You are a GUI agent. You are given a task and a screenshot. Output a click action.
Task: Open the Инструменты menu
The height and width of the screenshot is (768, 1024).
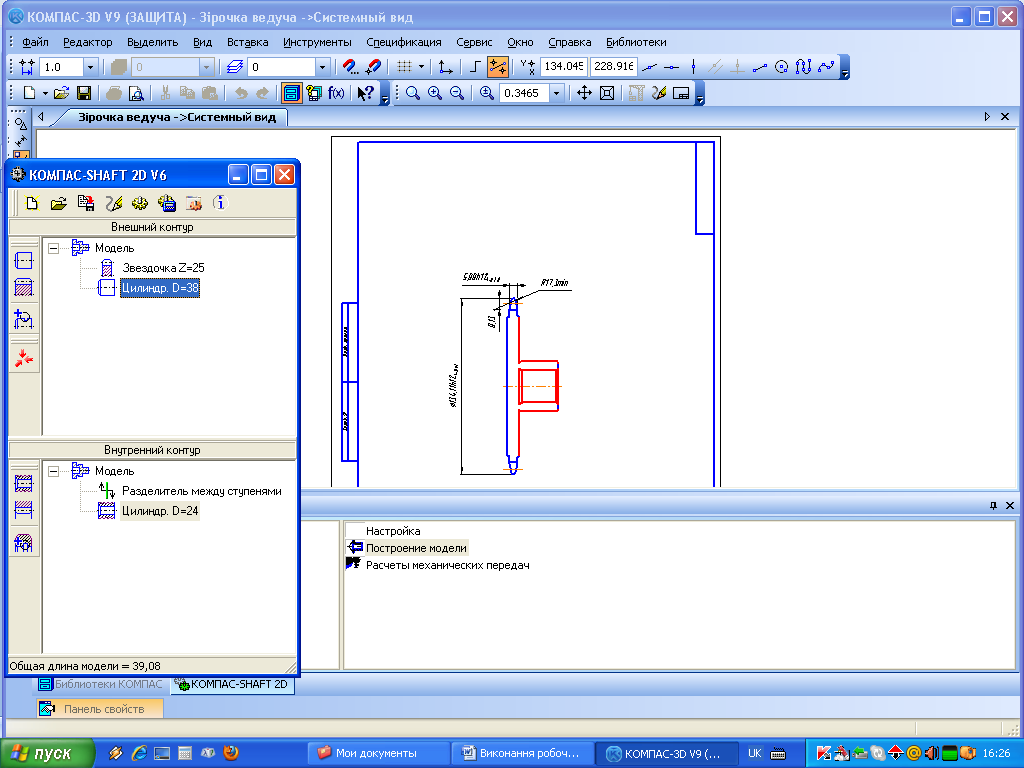(317, 42)
